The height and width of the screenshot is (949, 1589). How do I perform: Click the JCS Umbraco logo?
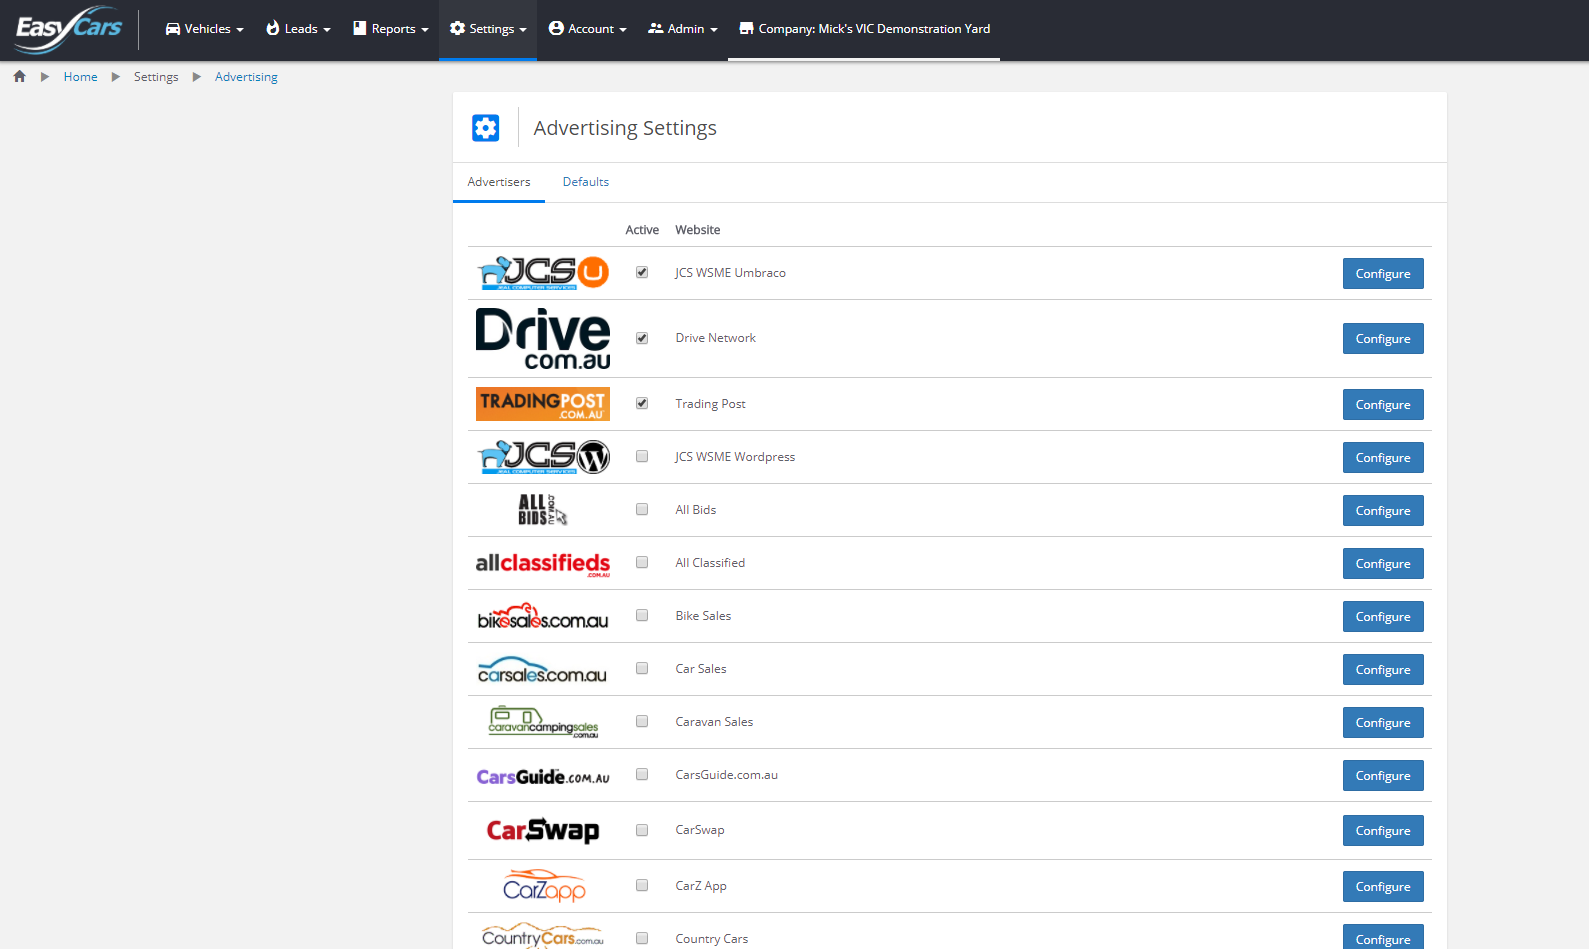(543, 273)
